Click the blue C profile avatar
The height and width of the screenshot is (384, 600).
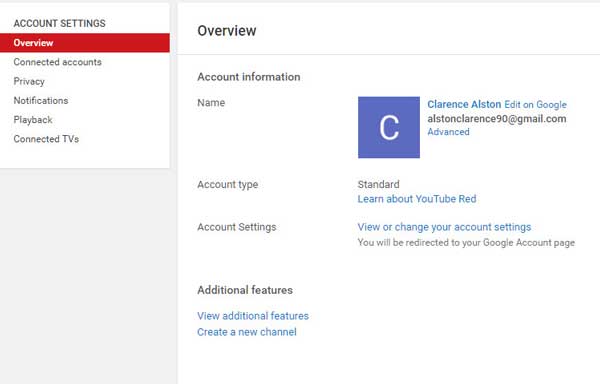click(x=389, y=127)
